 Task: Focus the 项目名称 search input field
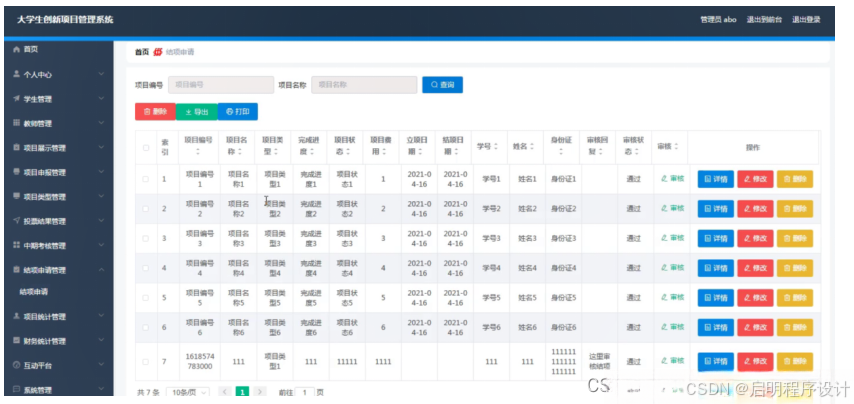click(364, 85)
